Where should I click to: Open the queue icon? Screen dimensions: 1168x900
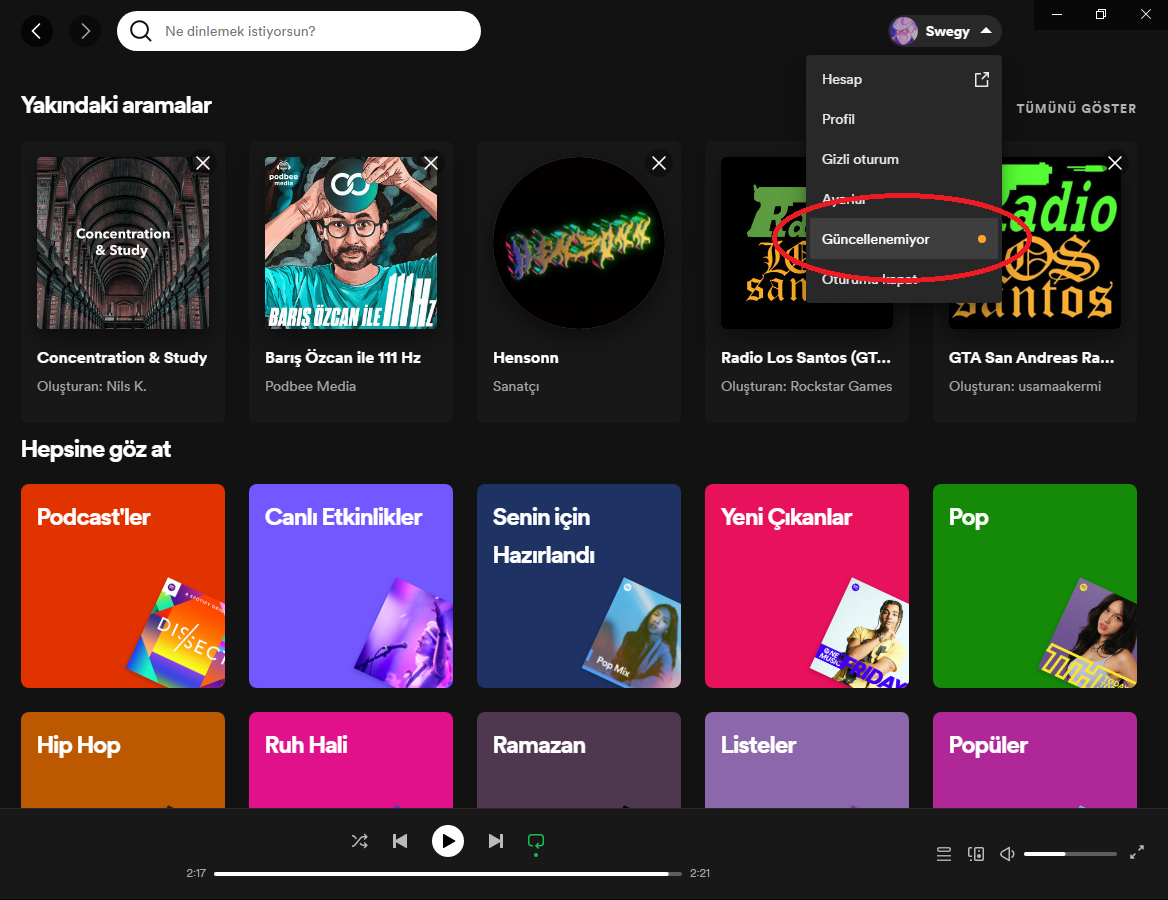click(x=944, y=854)
